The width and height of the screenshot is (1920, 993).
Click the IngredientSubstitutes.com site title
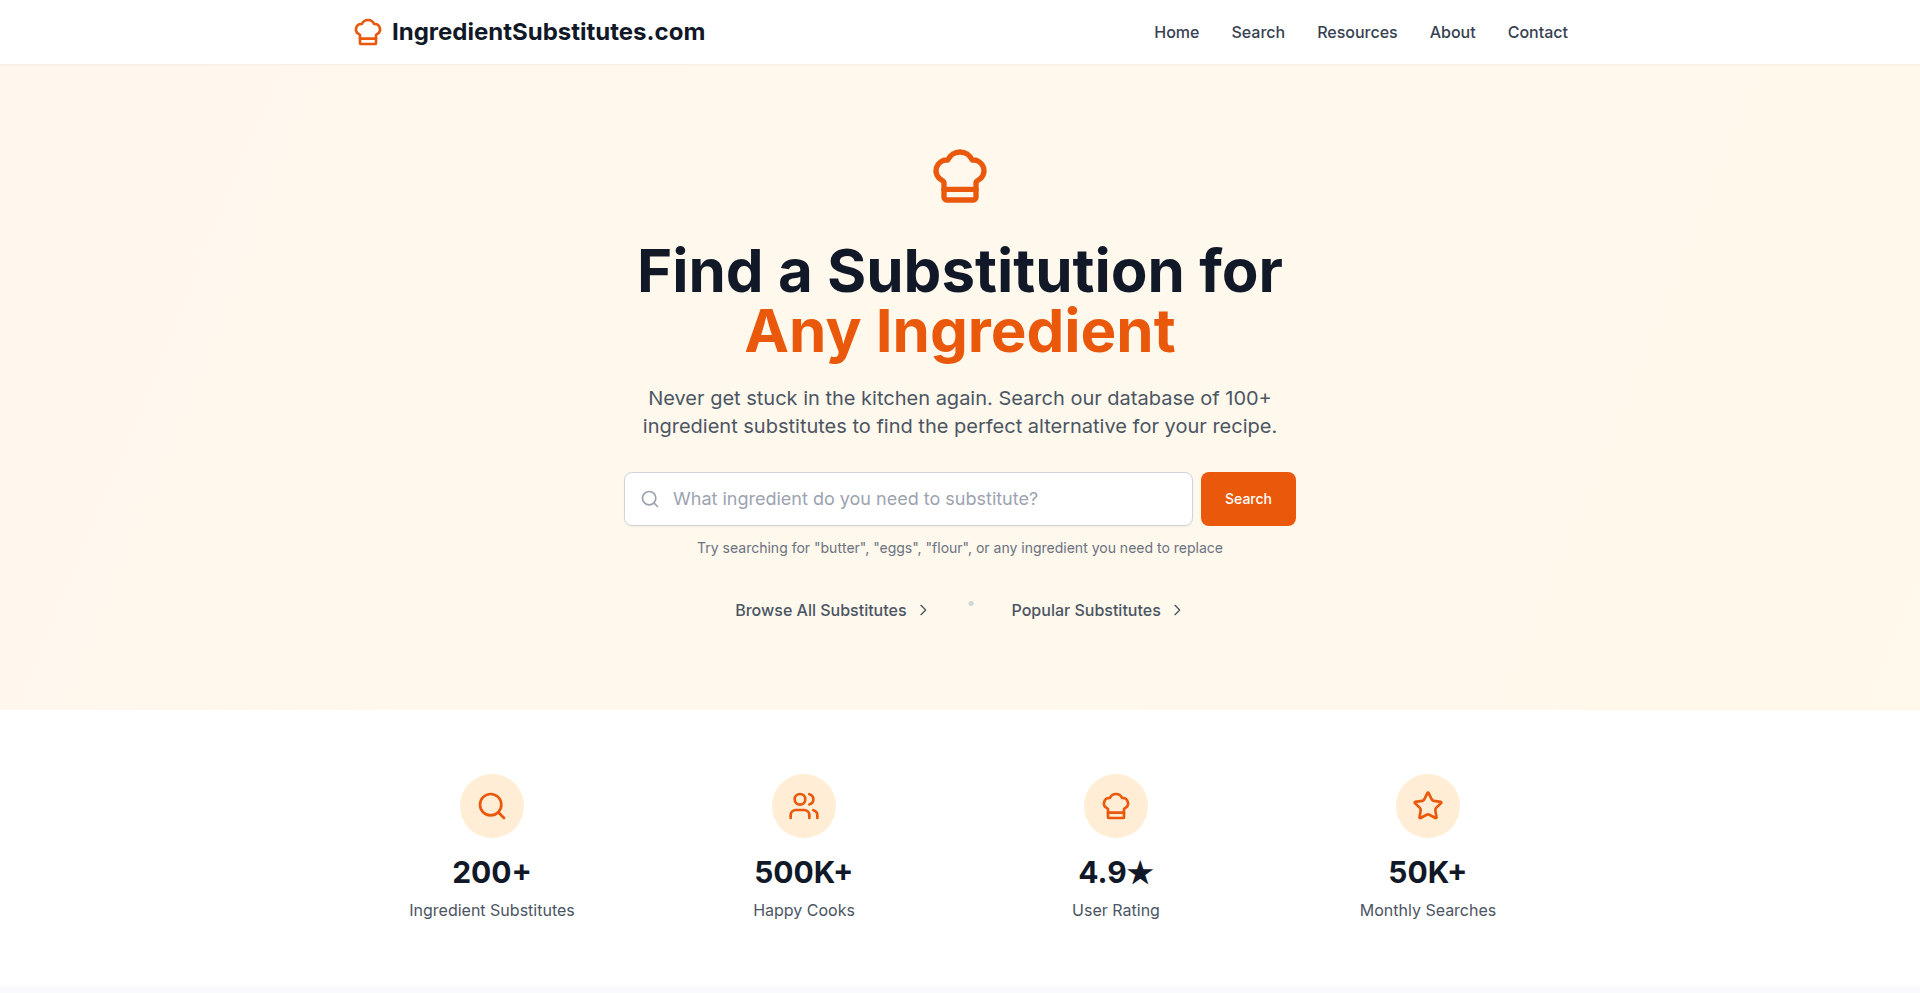click(x=548, y=32)
